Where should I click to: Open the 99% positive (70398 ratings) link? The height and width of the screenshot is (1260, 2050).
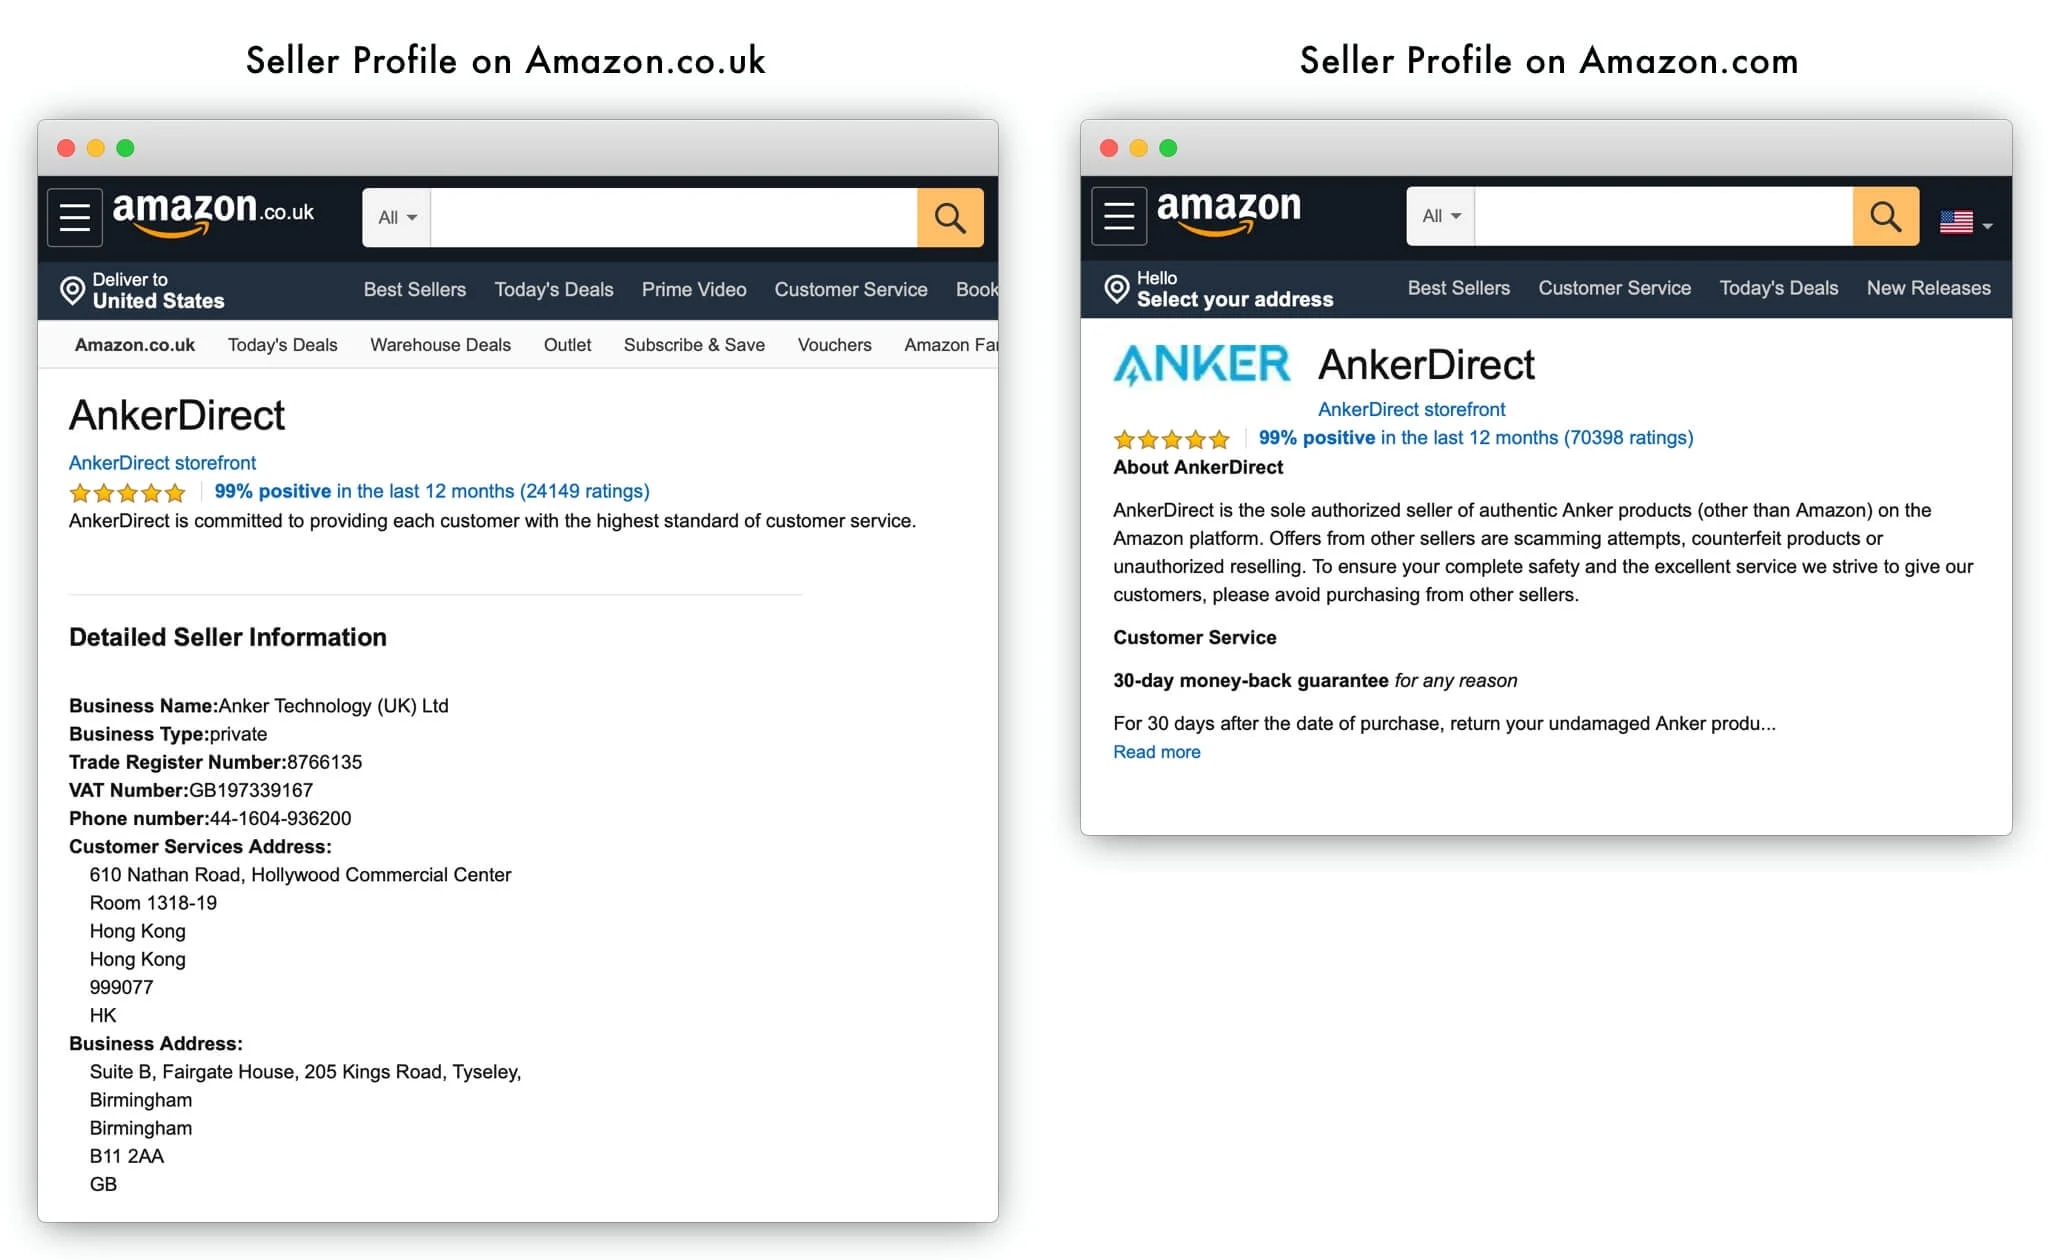1475,438
